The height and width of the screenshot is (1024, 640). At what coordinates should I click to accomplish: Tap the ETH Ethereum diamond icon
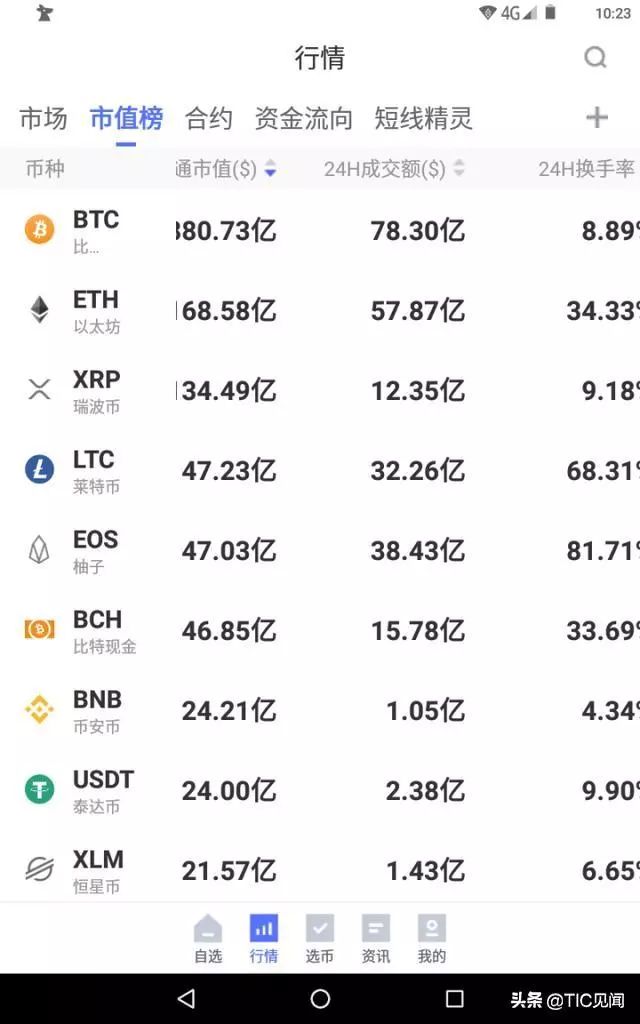click(x=40, y=310)
